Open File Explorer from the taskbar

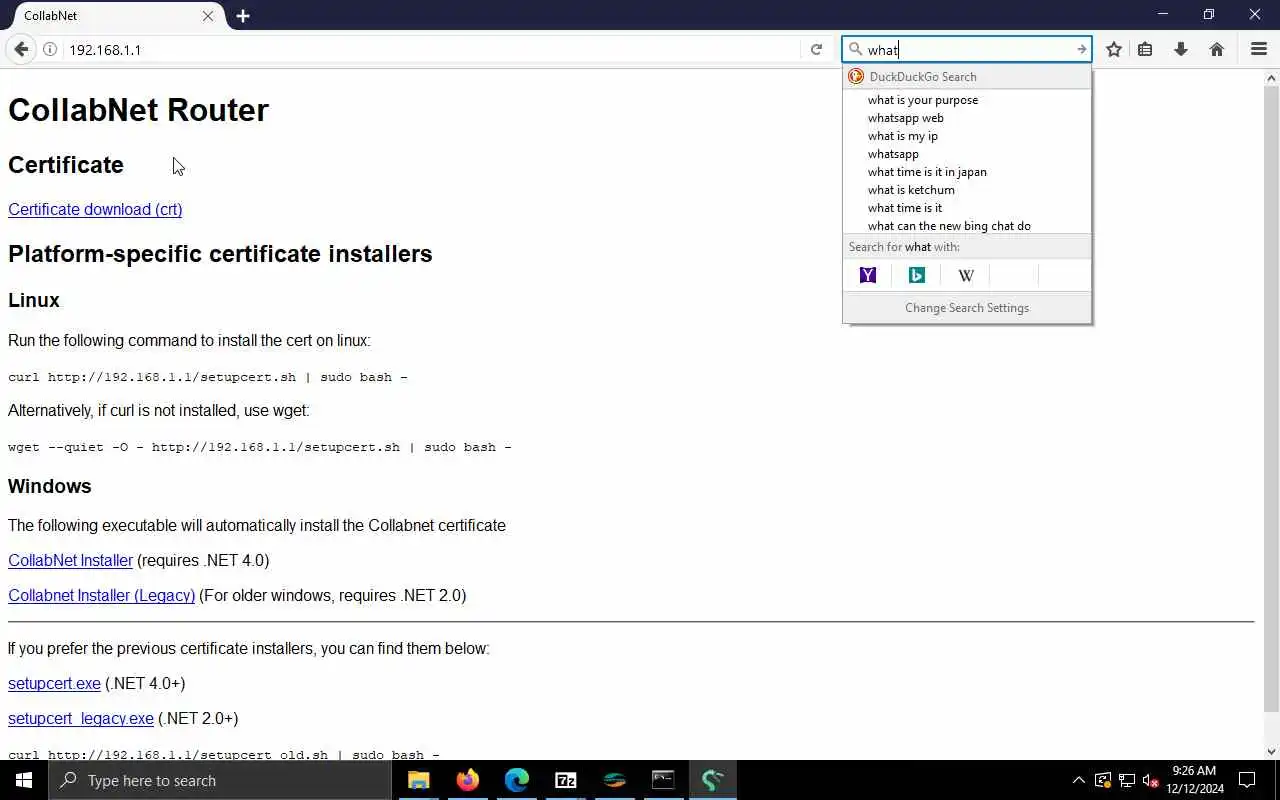(419, 780)
